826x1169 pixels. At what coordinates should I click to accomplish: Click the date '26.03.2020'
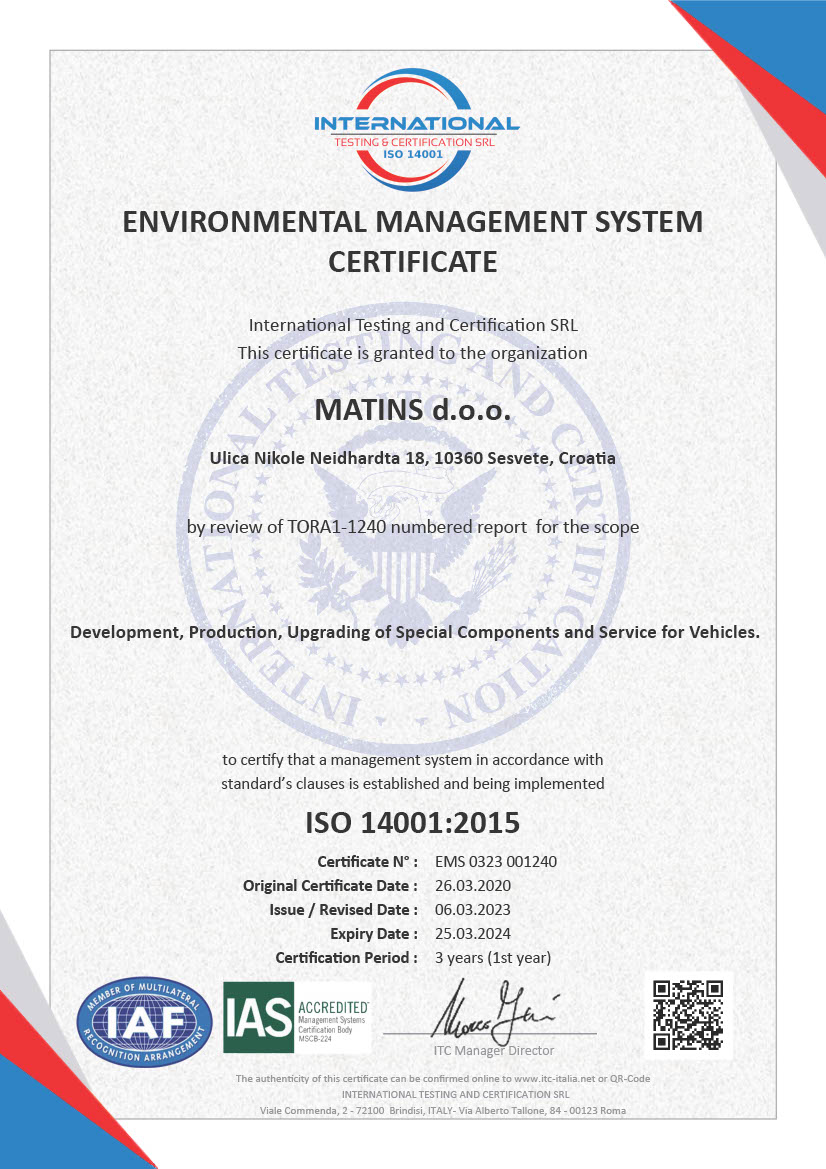coord(473,886)
